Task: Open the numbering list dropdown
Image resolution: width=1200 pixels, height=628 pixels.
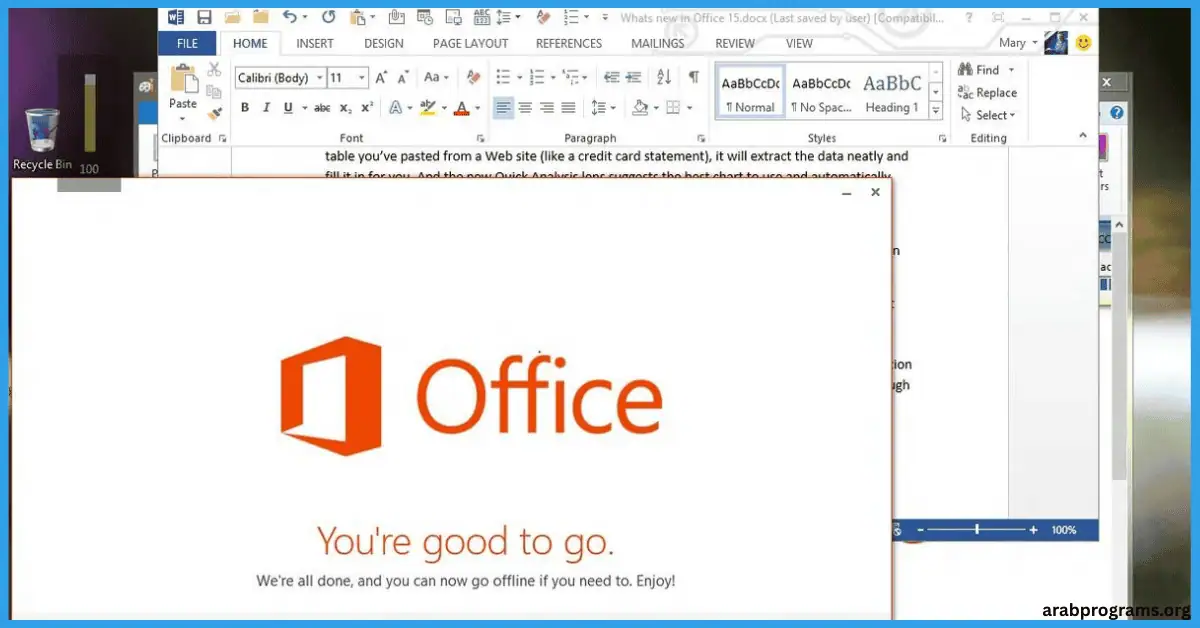Action: point(552,77)
